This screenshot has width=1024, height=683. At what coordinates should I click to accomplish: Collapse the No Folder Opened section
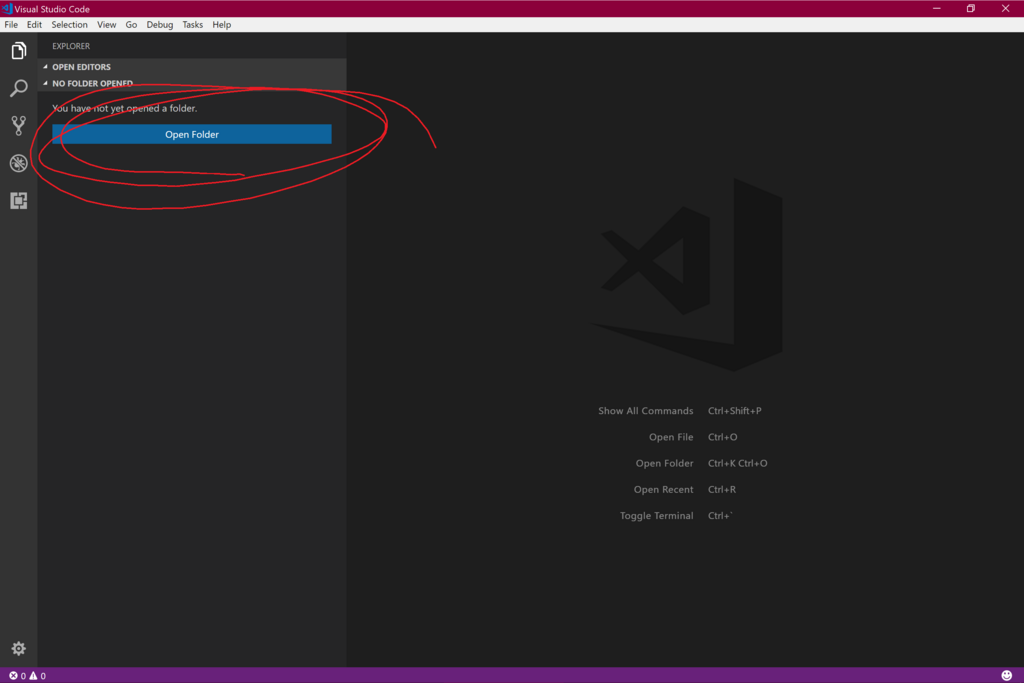(192, 83)
